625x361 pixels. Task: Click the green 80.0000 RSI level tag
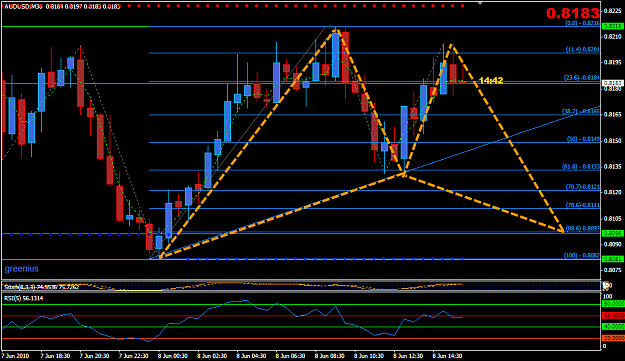click(613, 304)
